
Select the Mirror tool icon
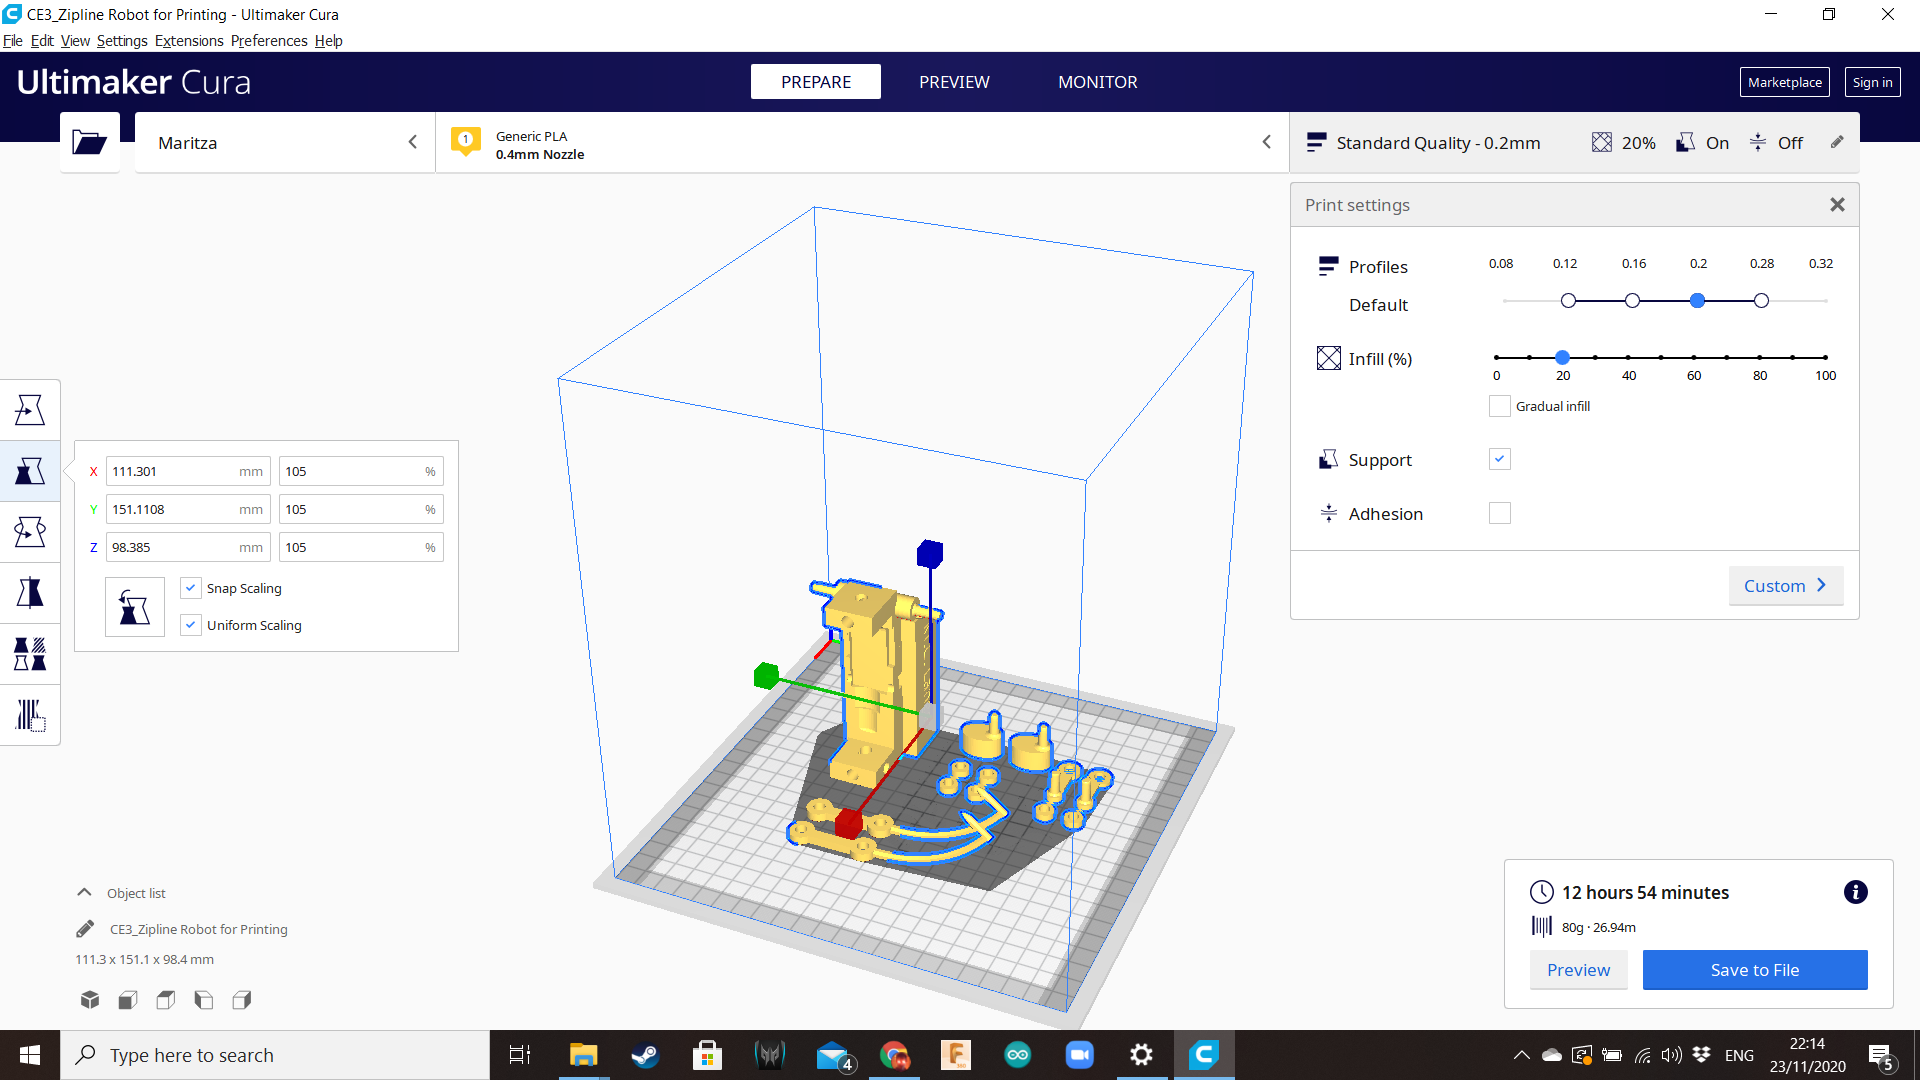click(x=30, y=593)
